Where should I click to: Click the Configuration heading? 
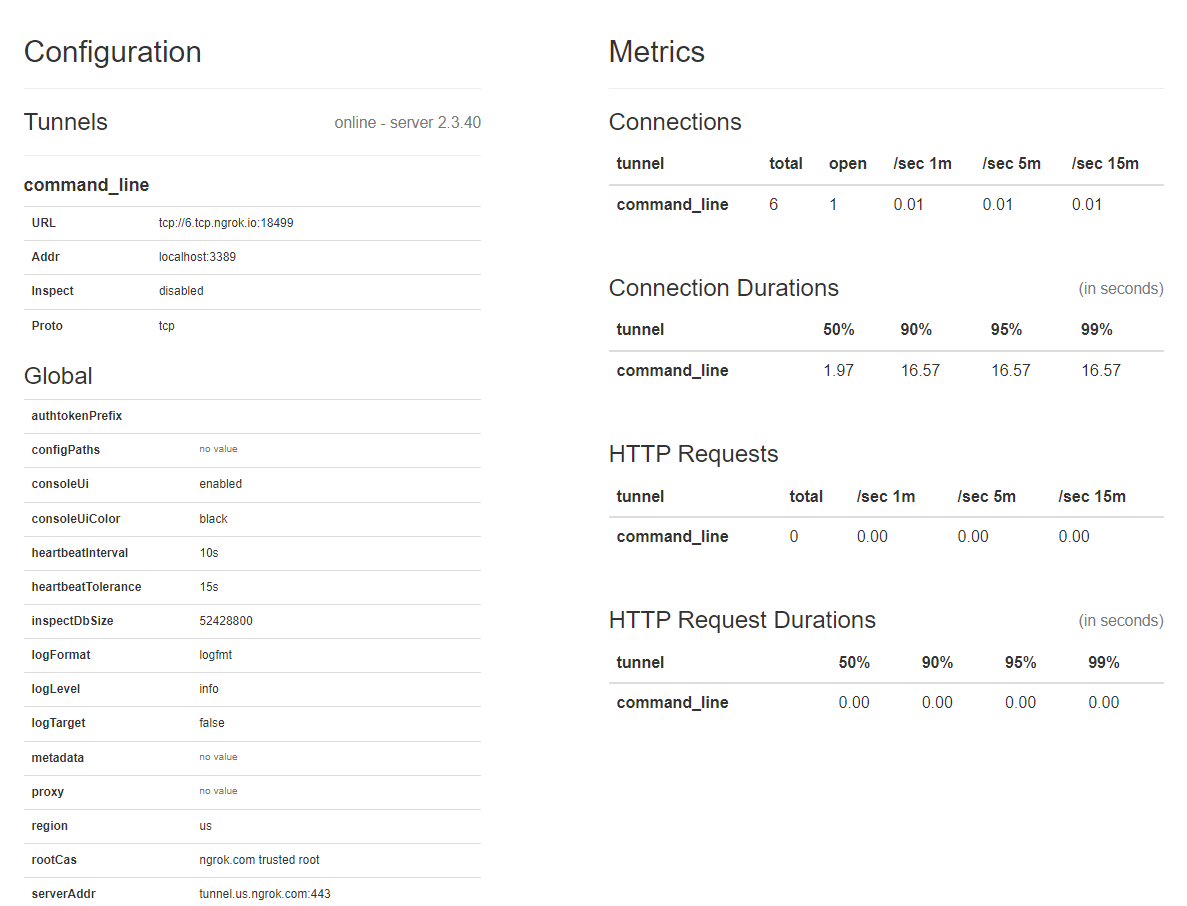pos(113,52)
